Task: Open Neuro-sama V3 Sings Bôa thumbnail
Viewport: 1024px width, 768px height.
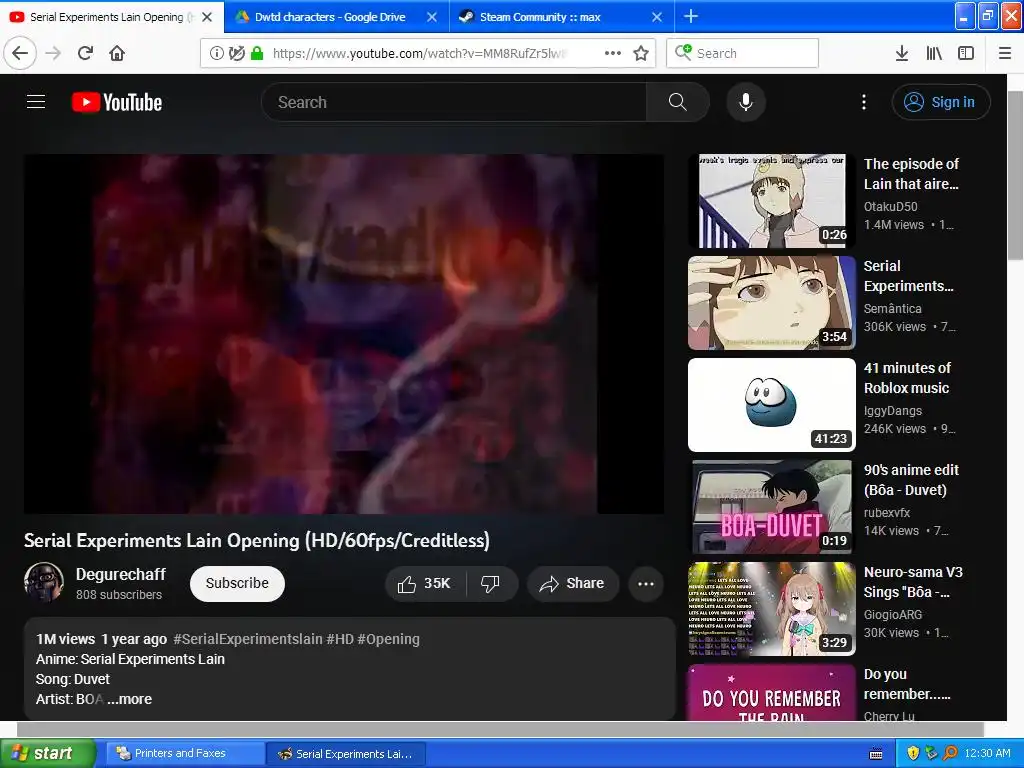Action: point(771,609)
